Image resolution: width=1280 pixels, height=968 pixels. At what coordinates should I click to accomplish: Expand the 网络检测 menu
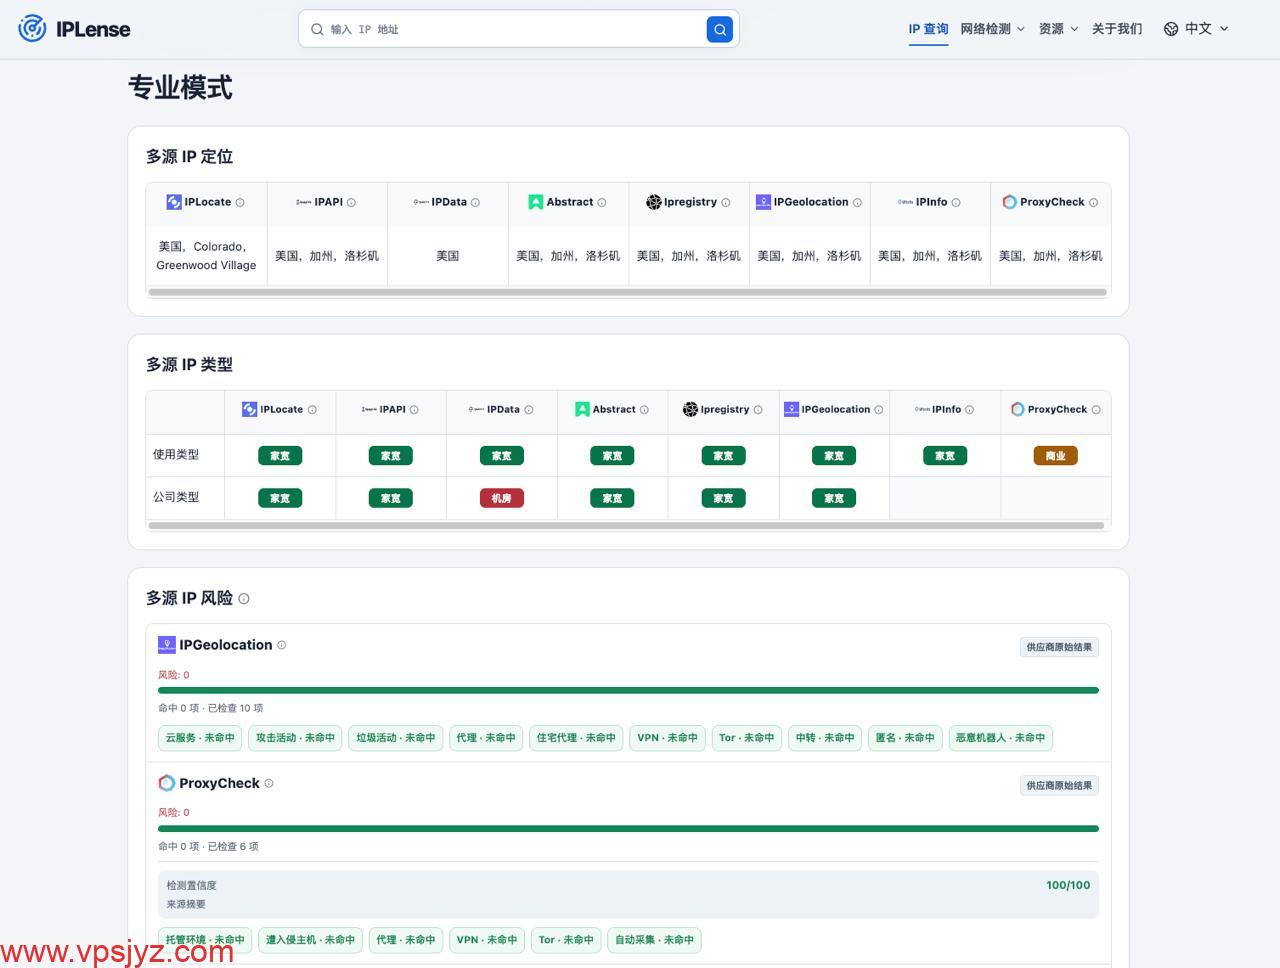click(x=992, y=29)
